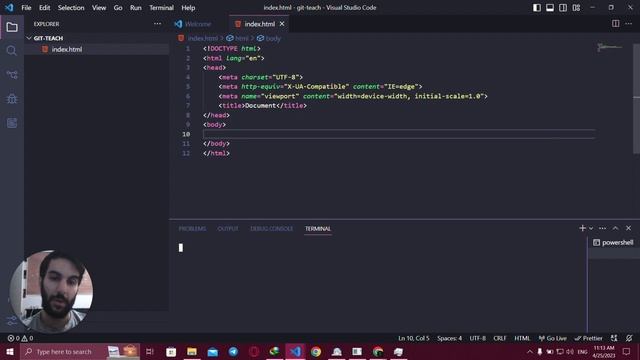This screenshot has width=640, height=360.
Task: Open the Selection menu
Action: pyautogui.click(x=71, y=8)
